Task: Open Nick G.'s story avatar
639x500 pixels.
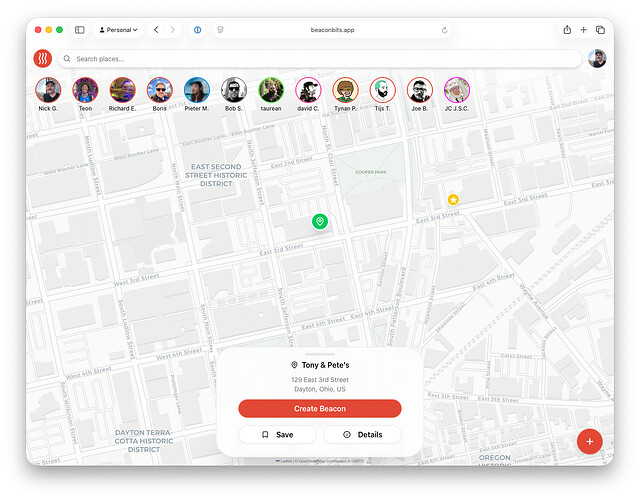Action: tap(48, 90)
